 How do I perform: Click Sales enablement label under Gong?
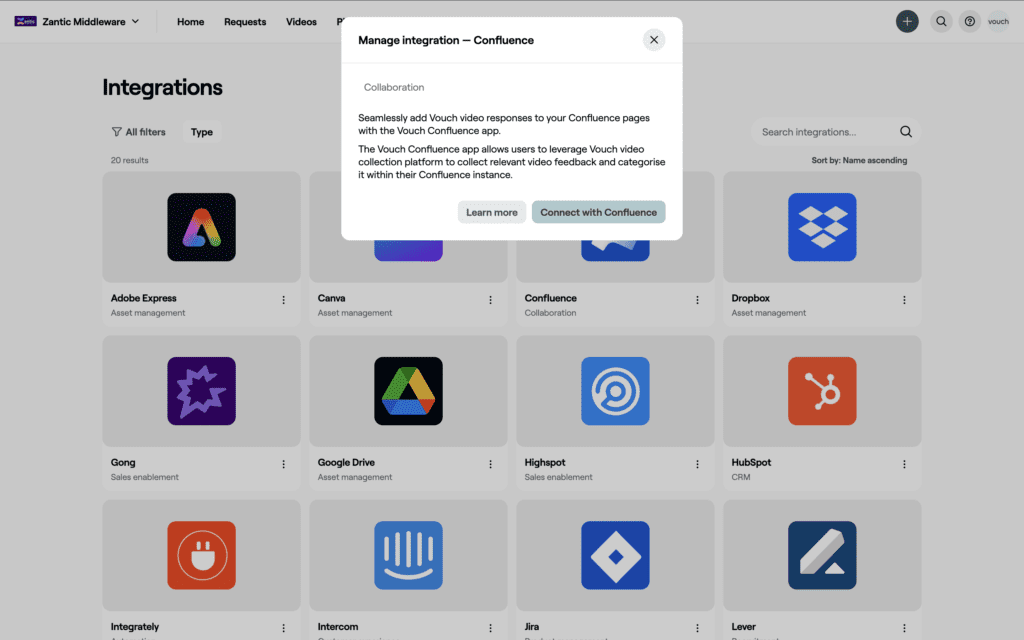click(x=144, y=477)
